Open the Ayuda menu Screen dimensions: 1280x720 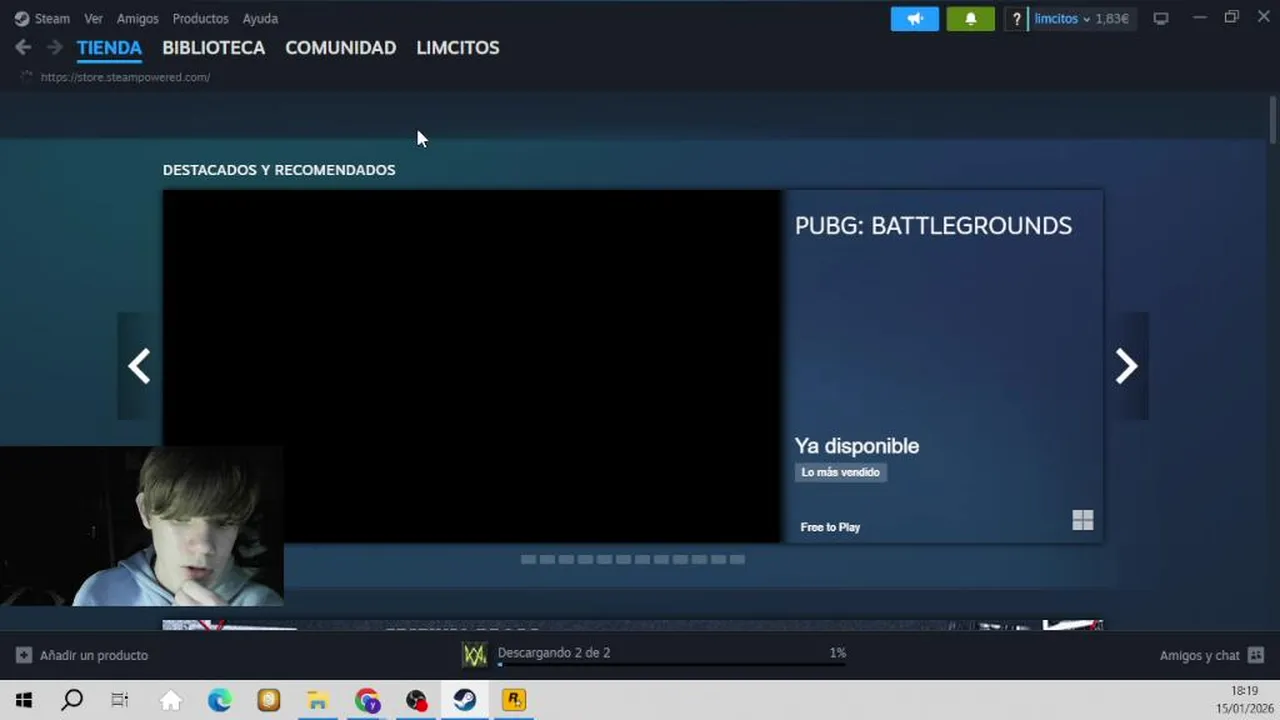[260, 19]
